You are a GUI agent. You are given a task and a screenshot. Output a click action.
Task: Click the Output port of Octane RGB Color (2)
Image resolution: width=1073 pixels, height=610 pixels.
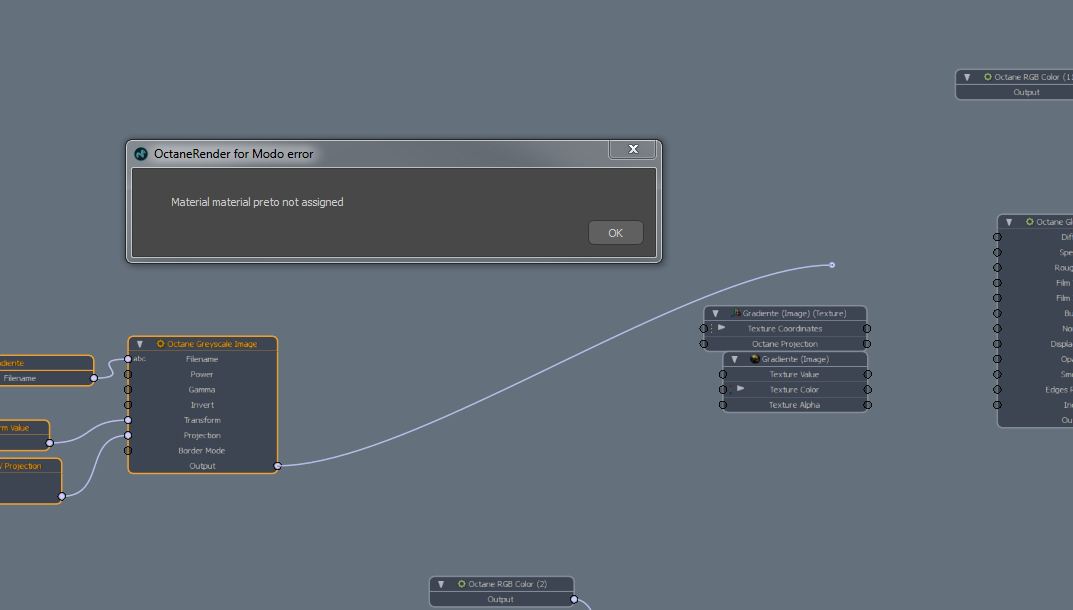click(574, 600)
